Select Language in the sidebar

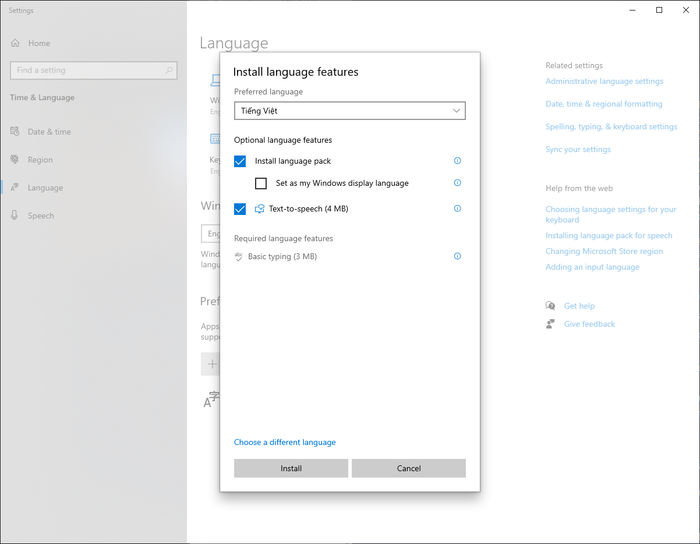tap(45, 188)
